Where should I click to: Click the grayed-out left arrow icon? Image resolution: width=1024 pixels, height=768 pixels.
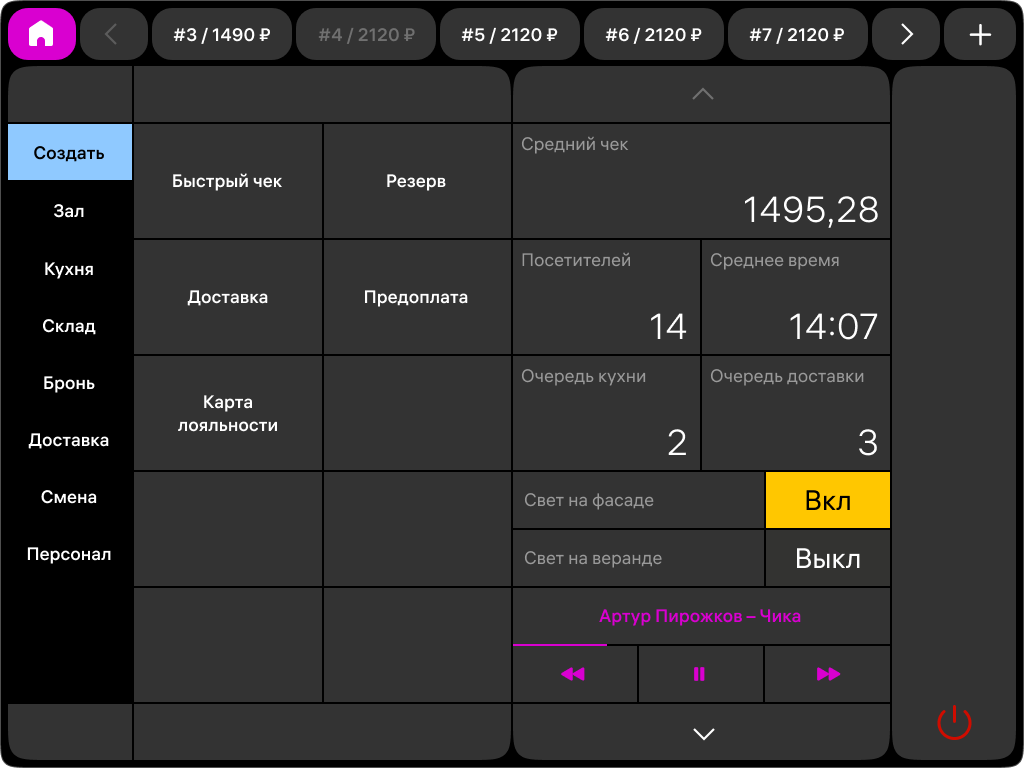113,33
